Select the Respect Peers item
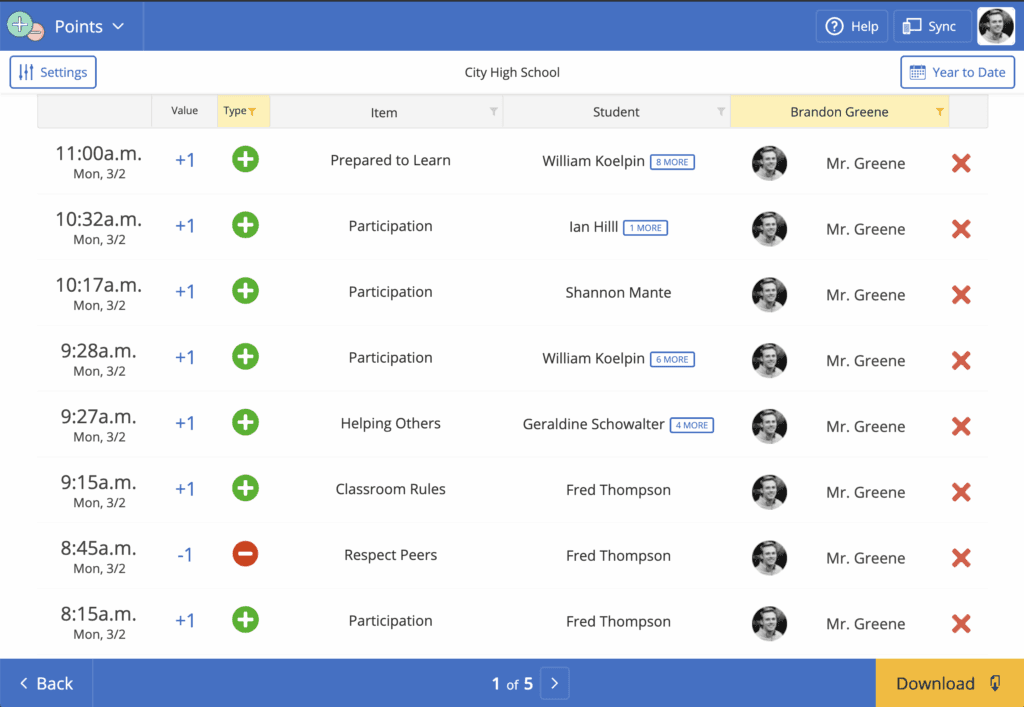This screenshot has height=707, width=1024. 391,555
